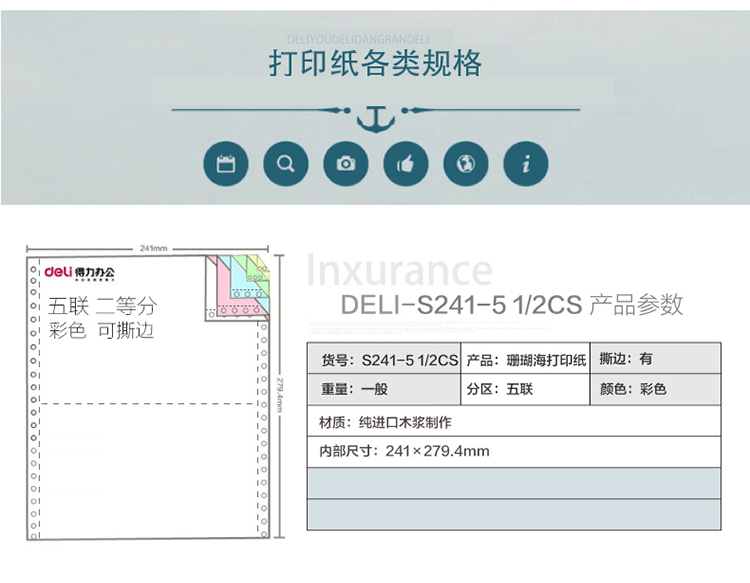Click the italic info icon
The image size is (750, 583).
coord(526,163)
